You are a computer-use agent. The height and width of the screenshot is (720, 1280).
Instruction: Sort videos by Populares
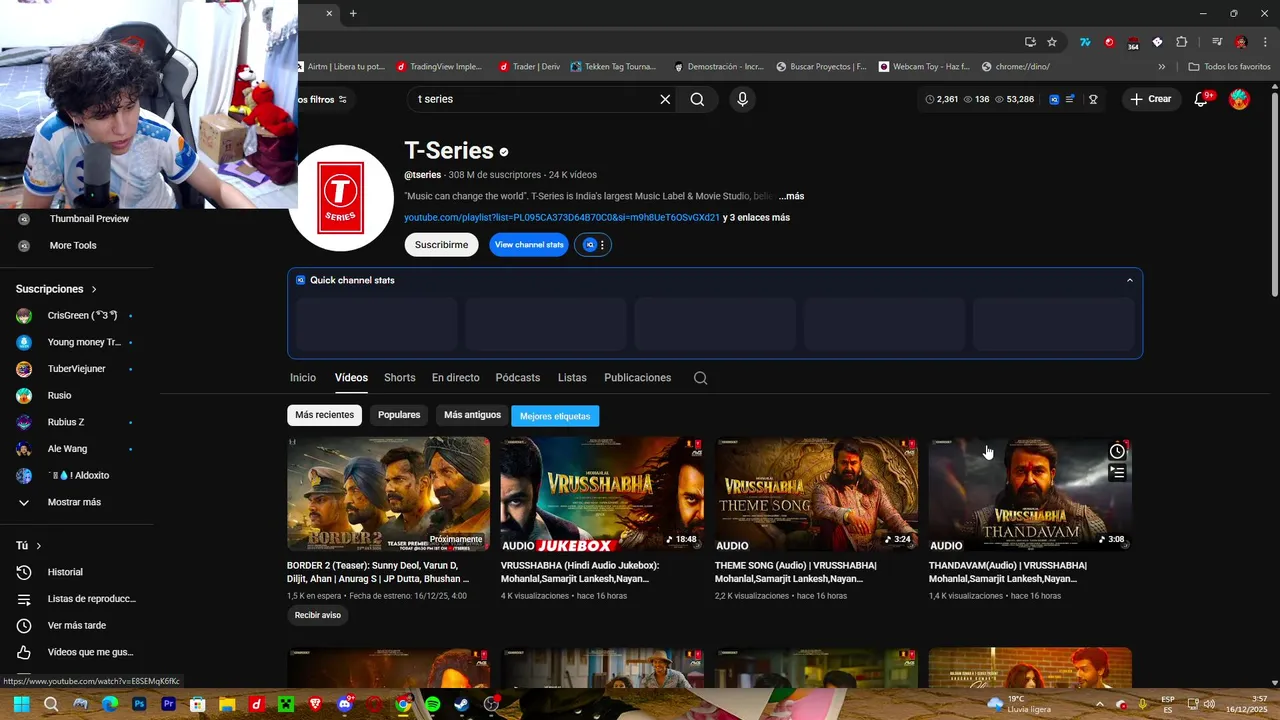[399, 415]
